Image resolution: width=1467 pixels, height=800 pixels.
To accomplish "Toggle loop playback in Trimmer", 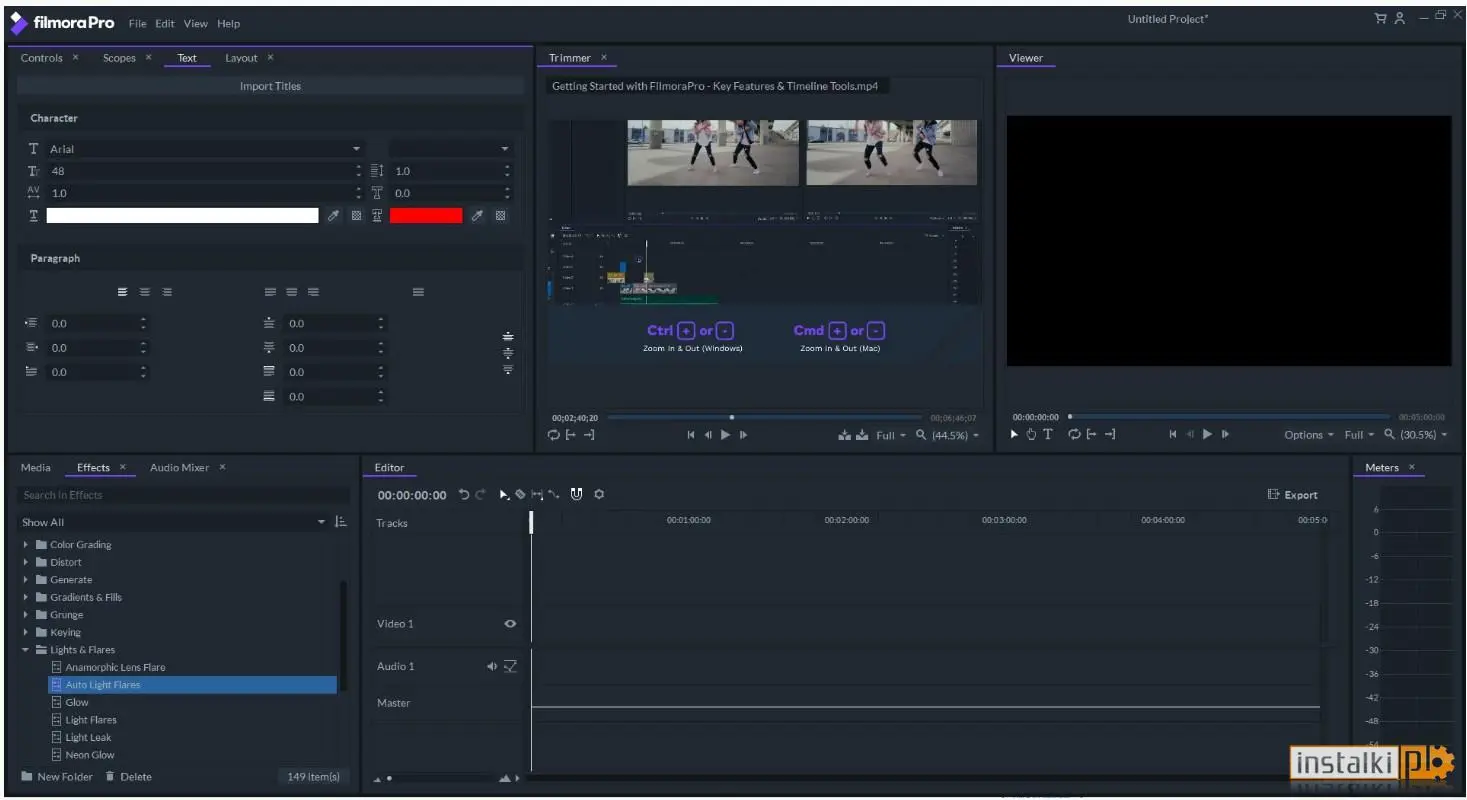I will tap(554, 435).
